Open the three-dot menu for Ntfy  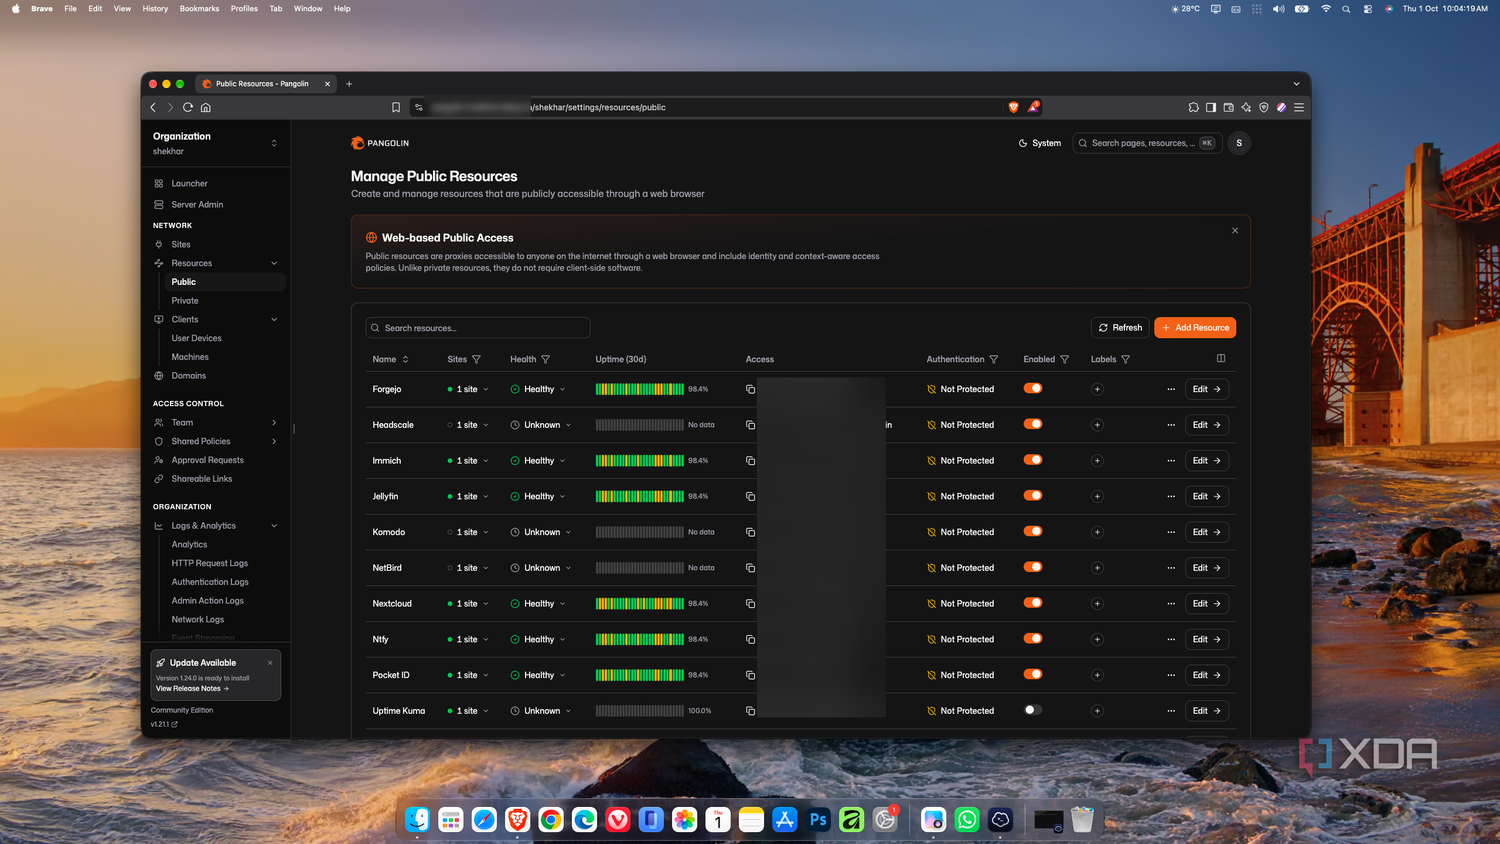click(x=1171, y=639)
